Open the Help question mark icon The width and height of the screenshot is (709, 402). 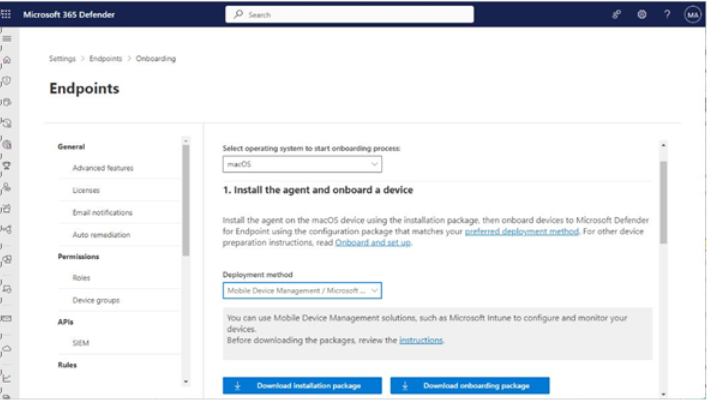[x=667, y=14]
